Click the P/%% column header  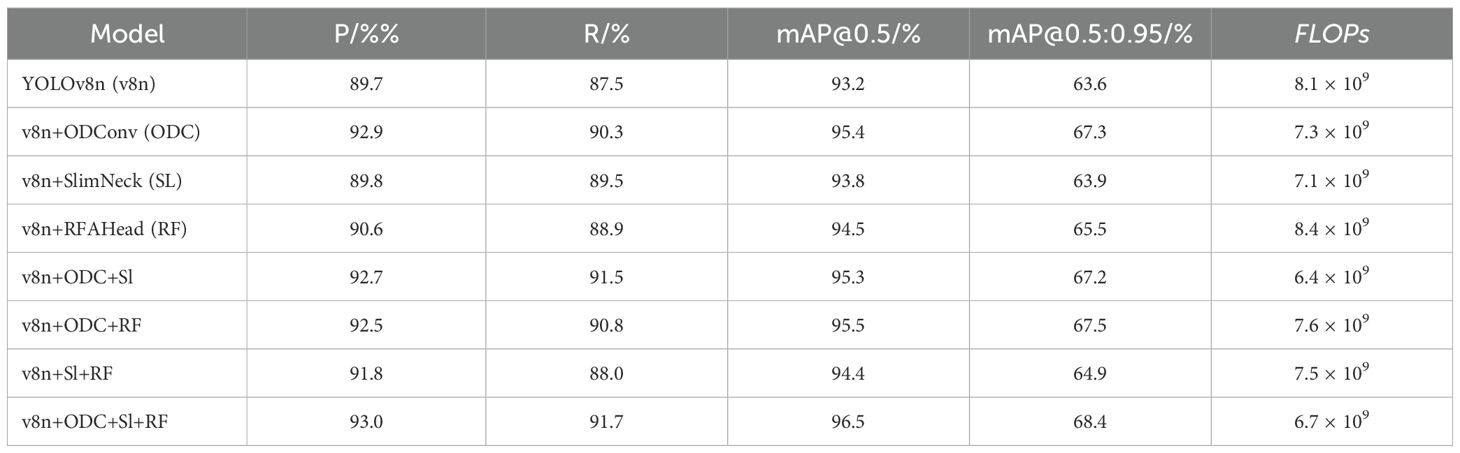365,34
